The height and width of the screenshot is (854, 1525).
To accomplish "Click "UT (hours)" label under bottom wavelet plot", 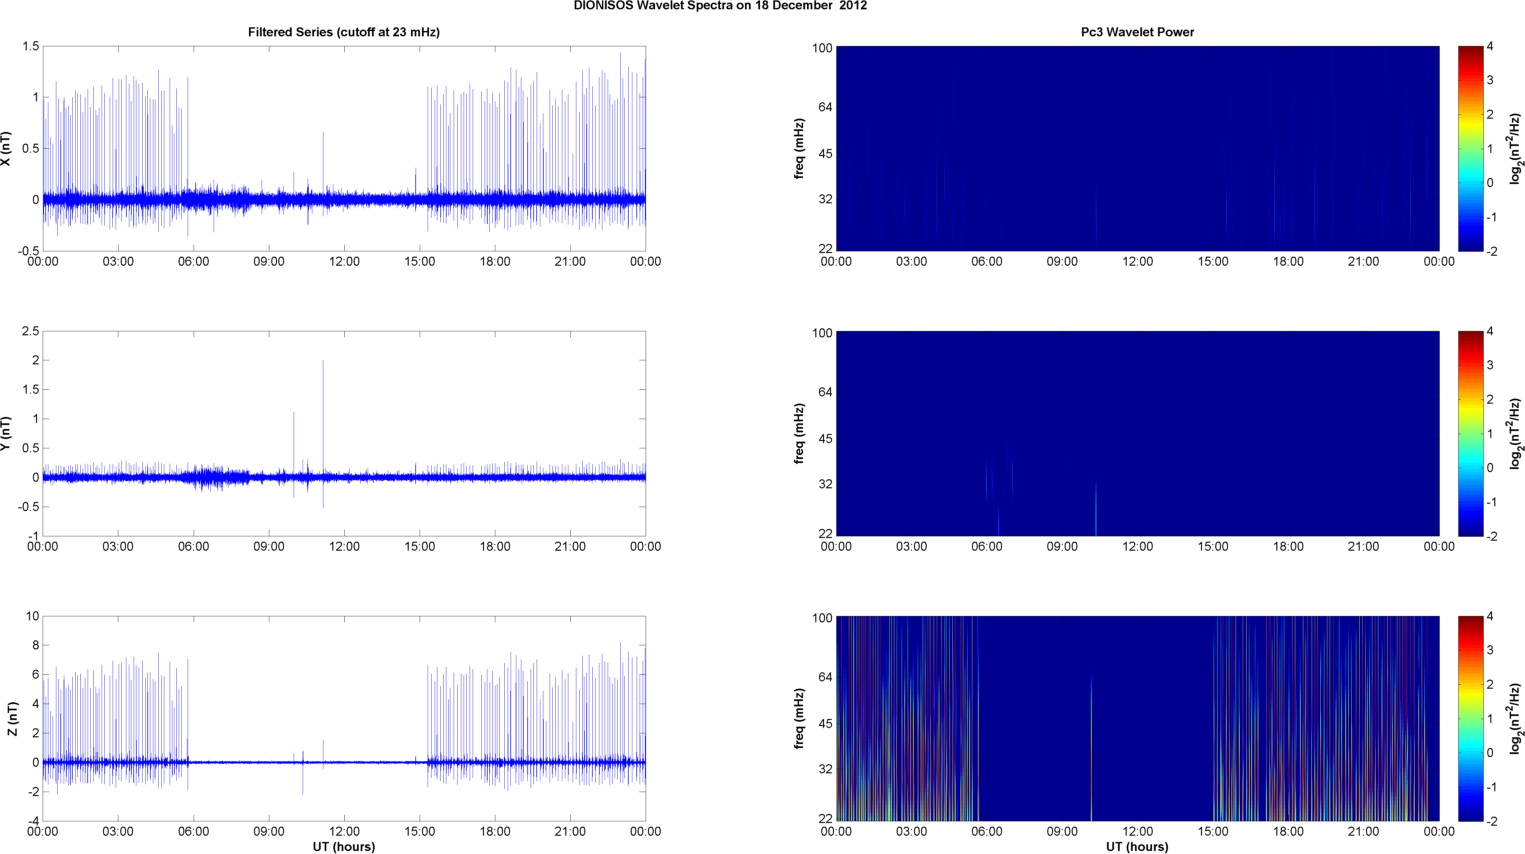I will tap(1137, 847).
